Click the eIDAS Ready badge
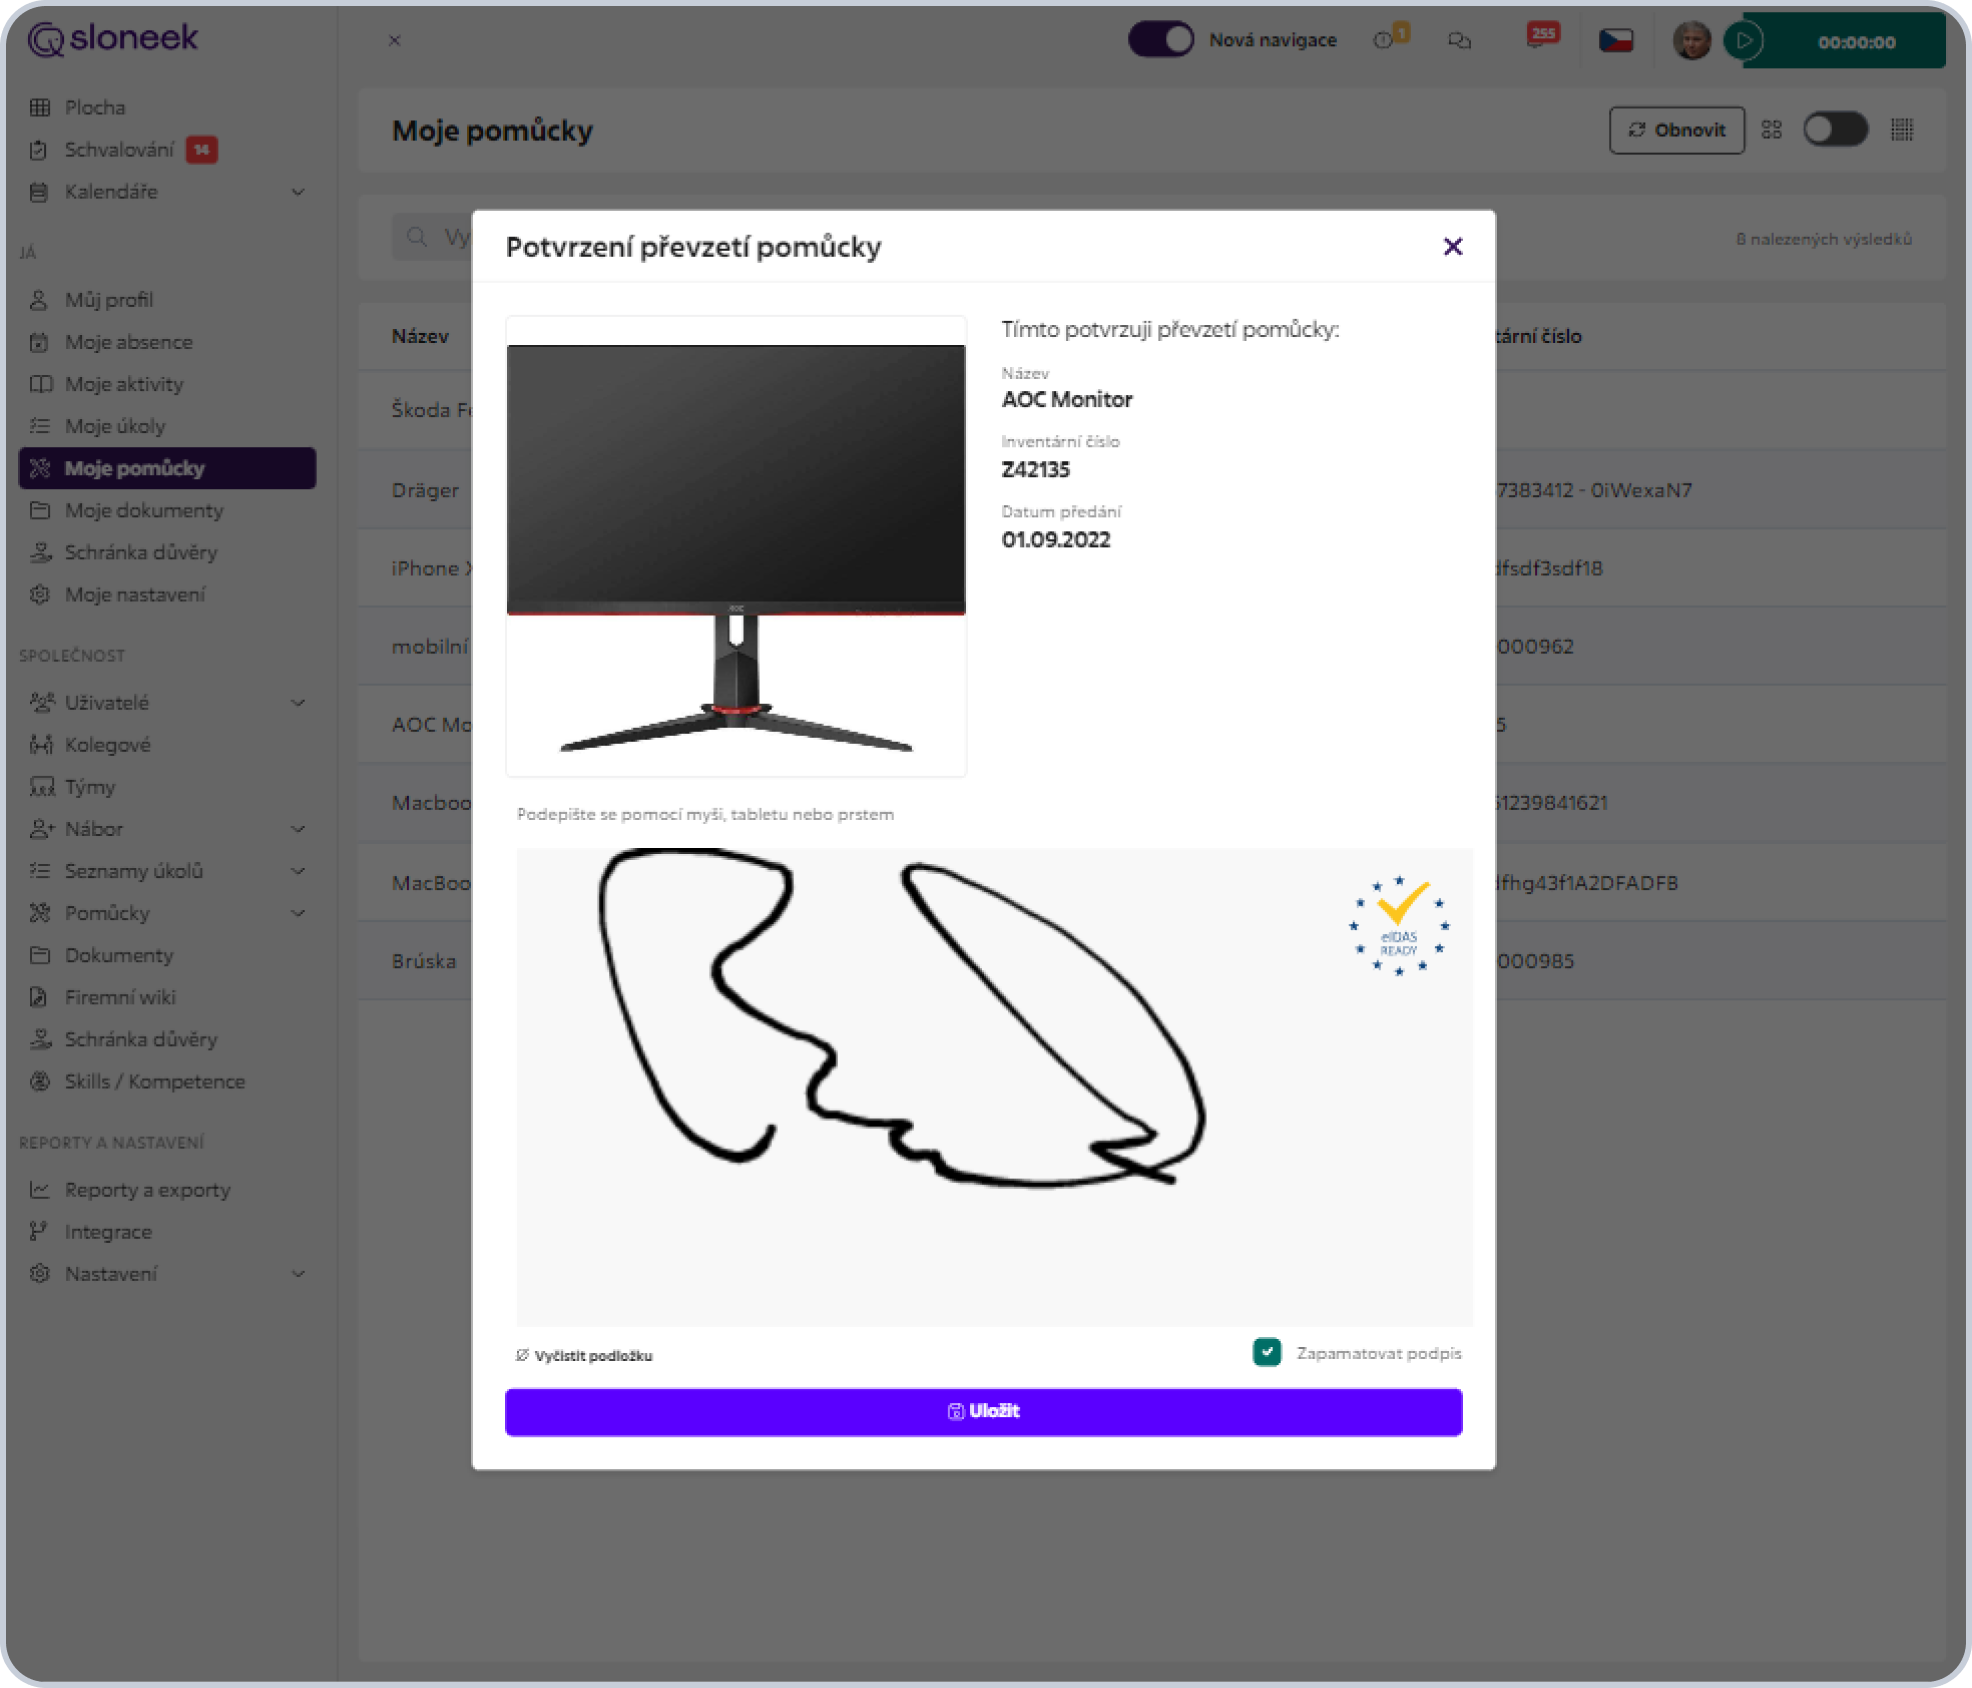 (x=1399, y=926)
